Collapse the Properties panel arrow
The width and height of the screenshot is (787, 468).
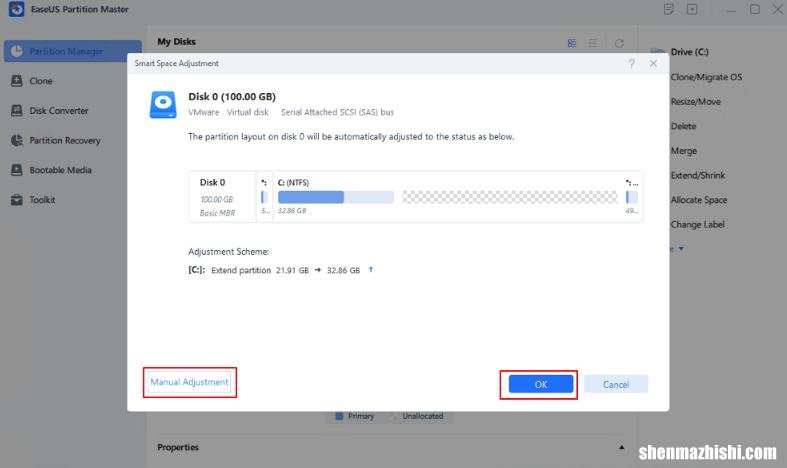621,447
